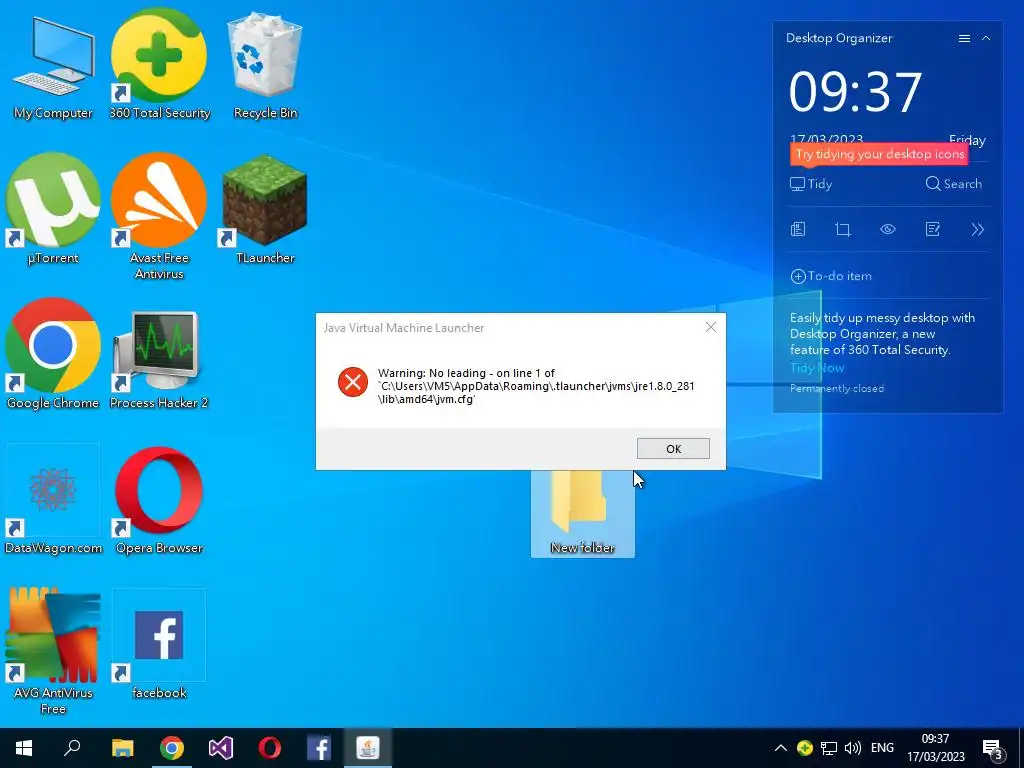This screenshot has height=768, width=1024.
Task: Select the Recycle Bin icon
Action: point(265,65)
